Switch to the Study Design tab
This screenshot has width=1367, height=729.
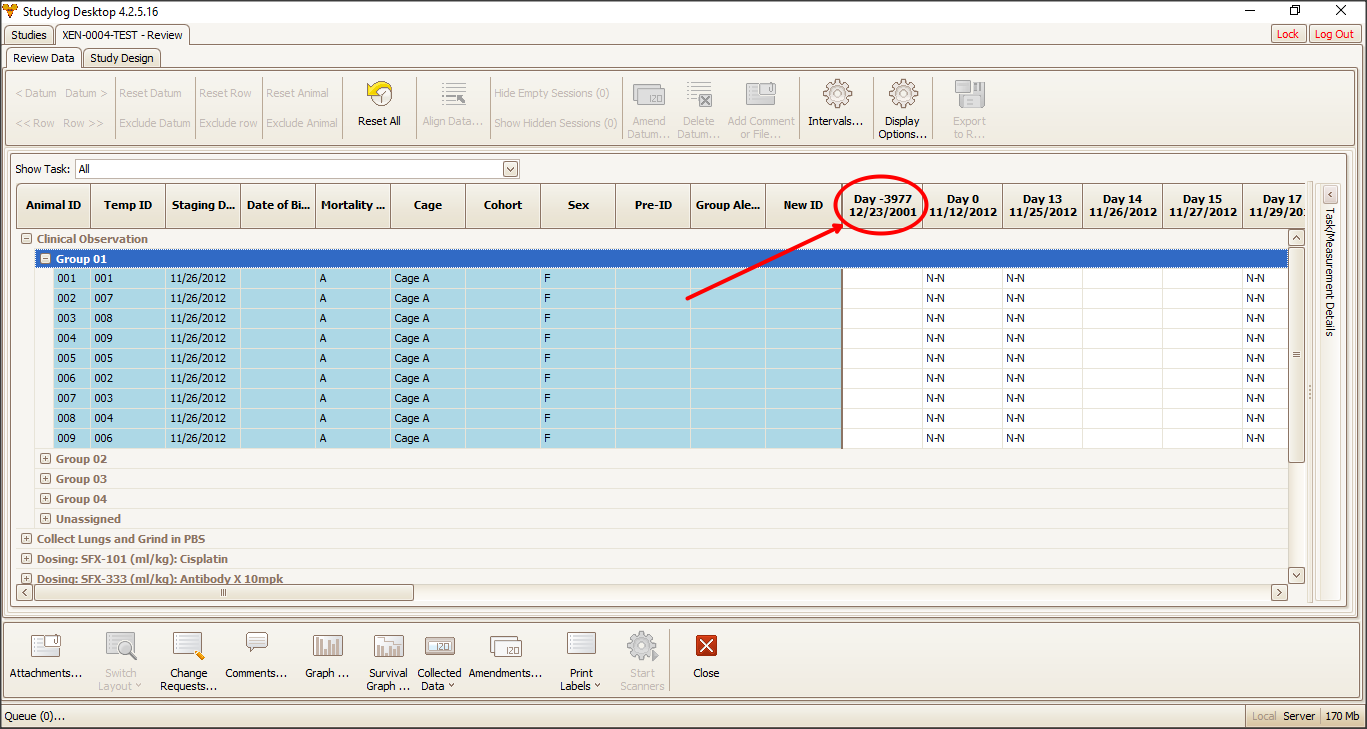pos(122,58)
